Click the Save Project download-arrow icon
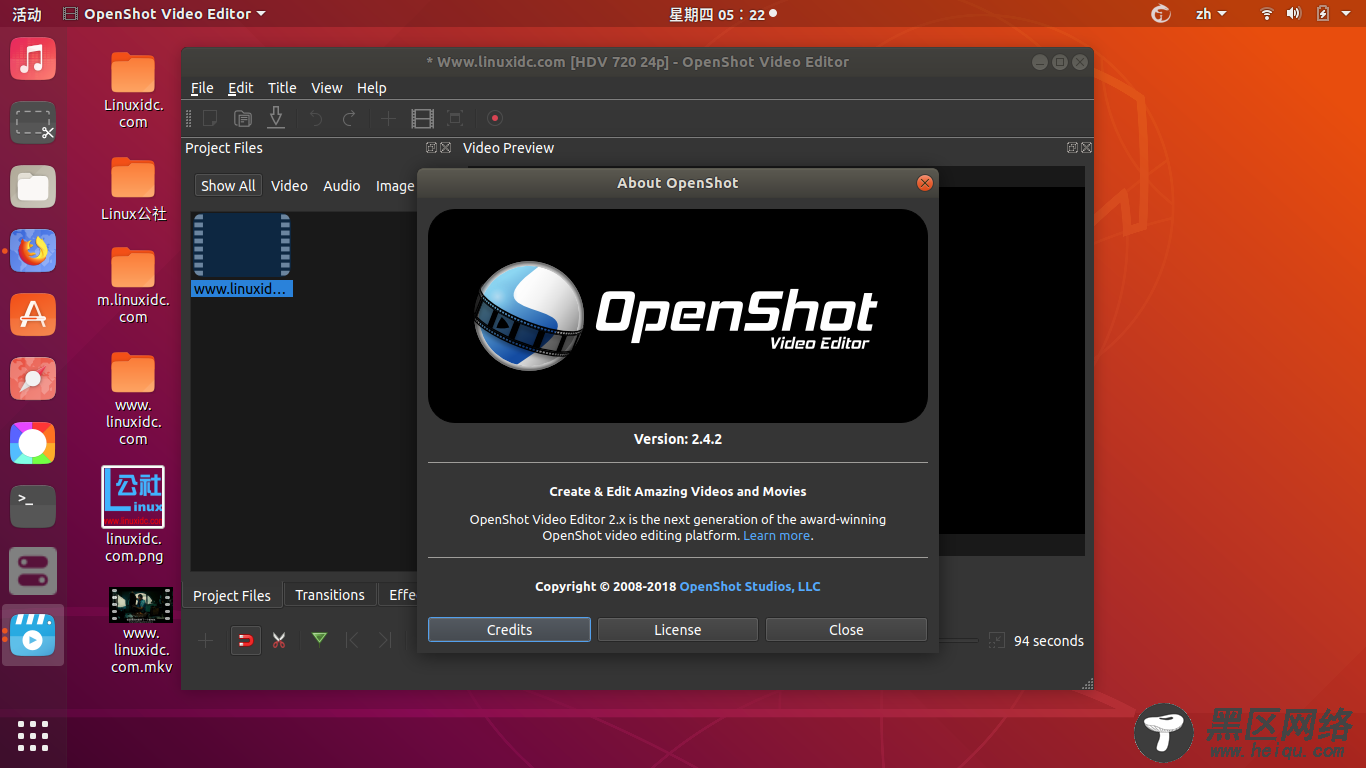This screenshot has width=1366, height=768. (276, 118)
